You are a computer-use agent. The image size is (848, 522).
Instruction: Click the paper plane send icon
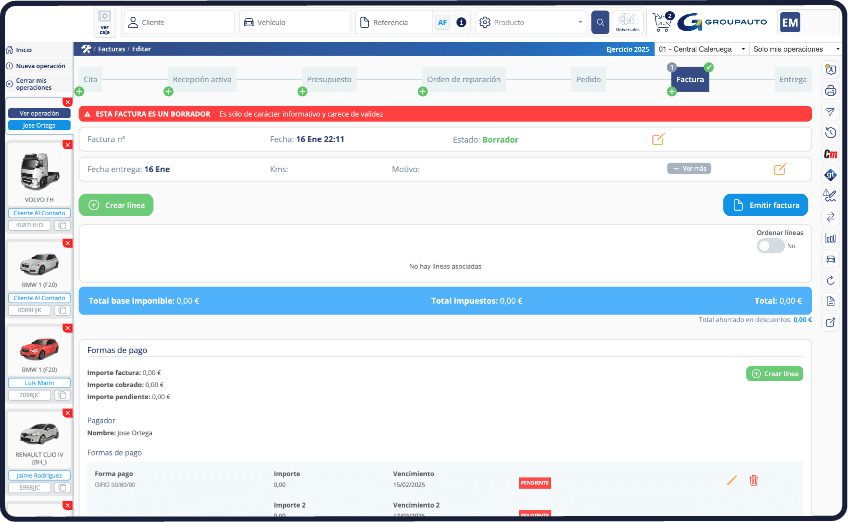coord(831,111)
